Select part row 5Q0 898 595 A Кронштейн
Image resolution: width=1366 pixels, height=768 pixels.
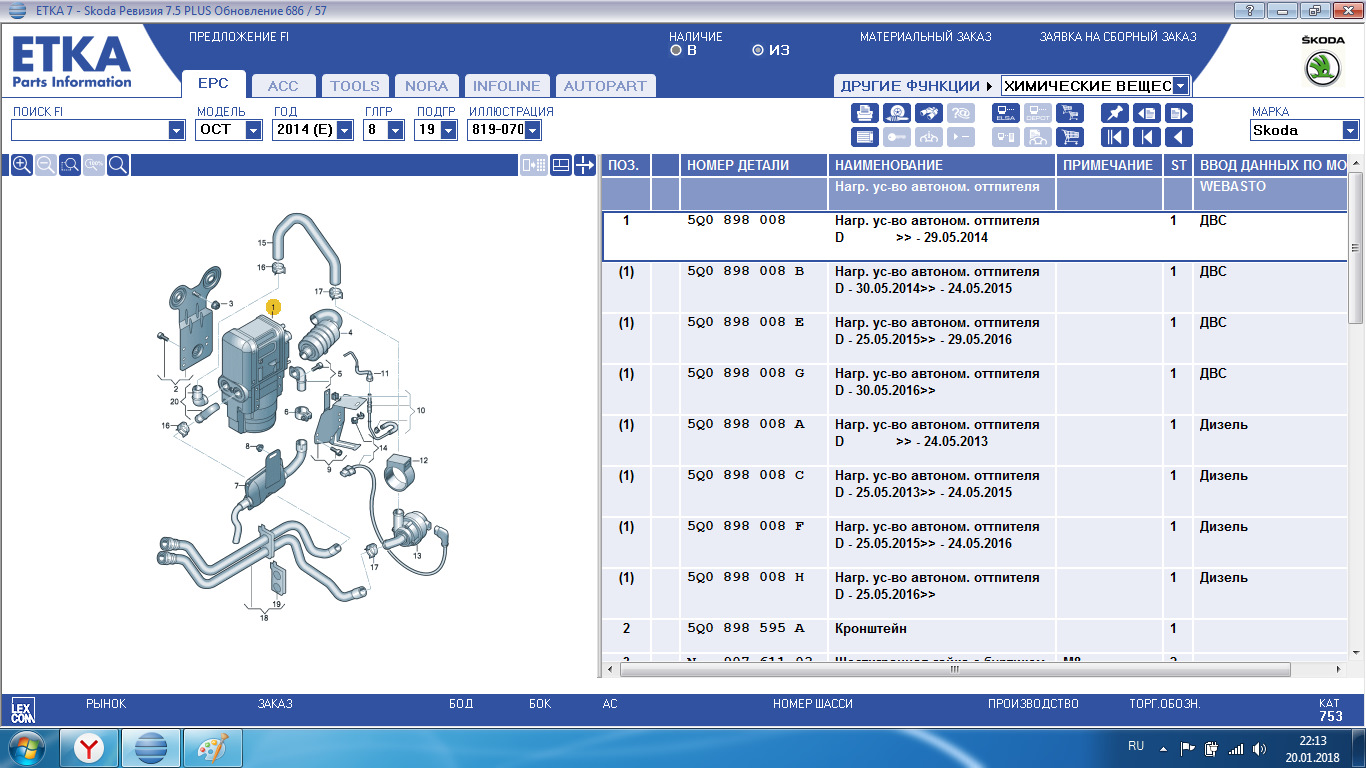(975, 636)
